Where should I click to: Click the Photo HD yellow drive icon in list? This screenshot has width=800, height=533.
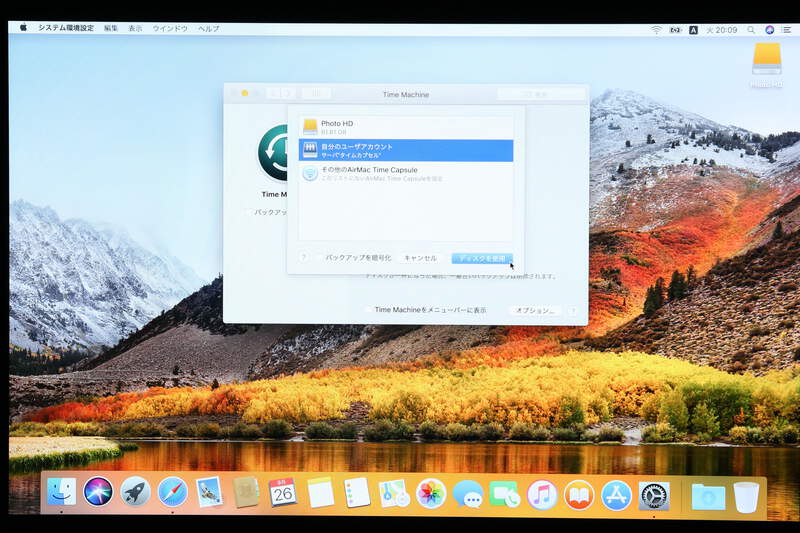(310, 127)
